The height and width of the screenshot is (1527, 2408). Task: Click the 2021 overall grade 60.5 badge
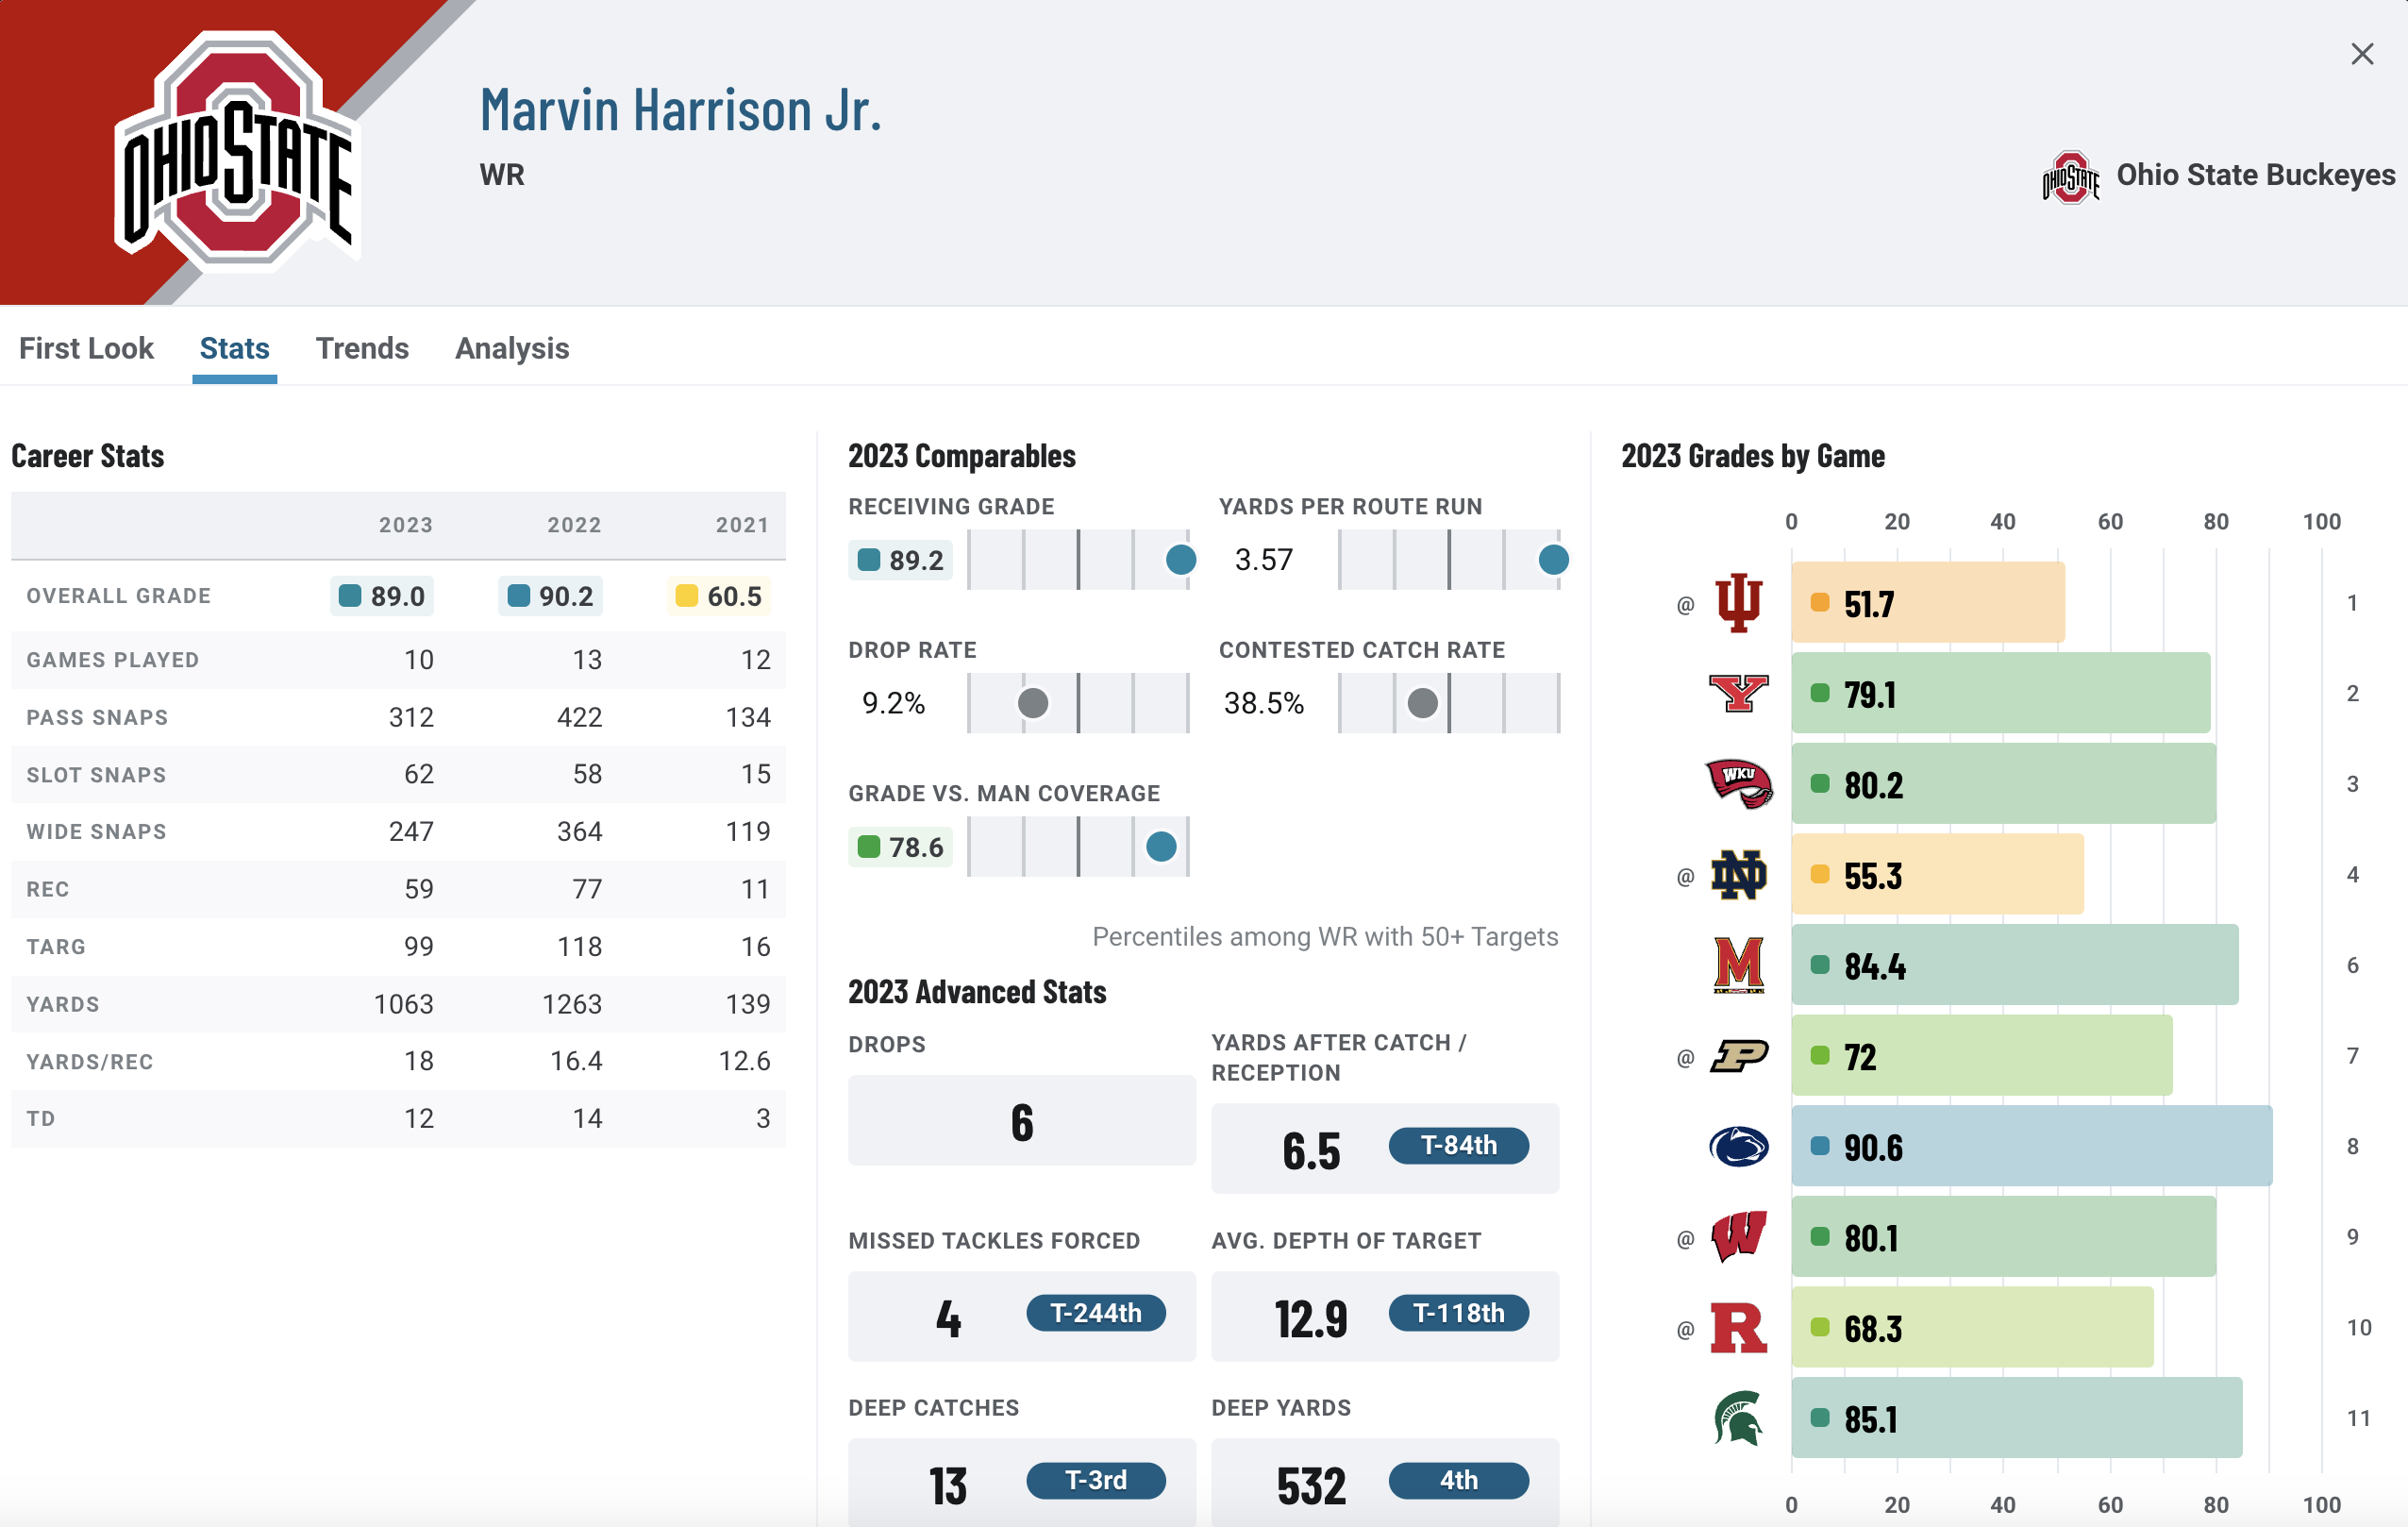click(718, 596)
